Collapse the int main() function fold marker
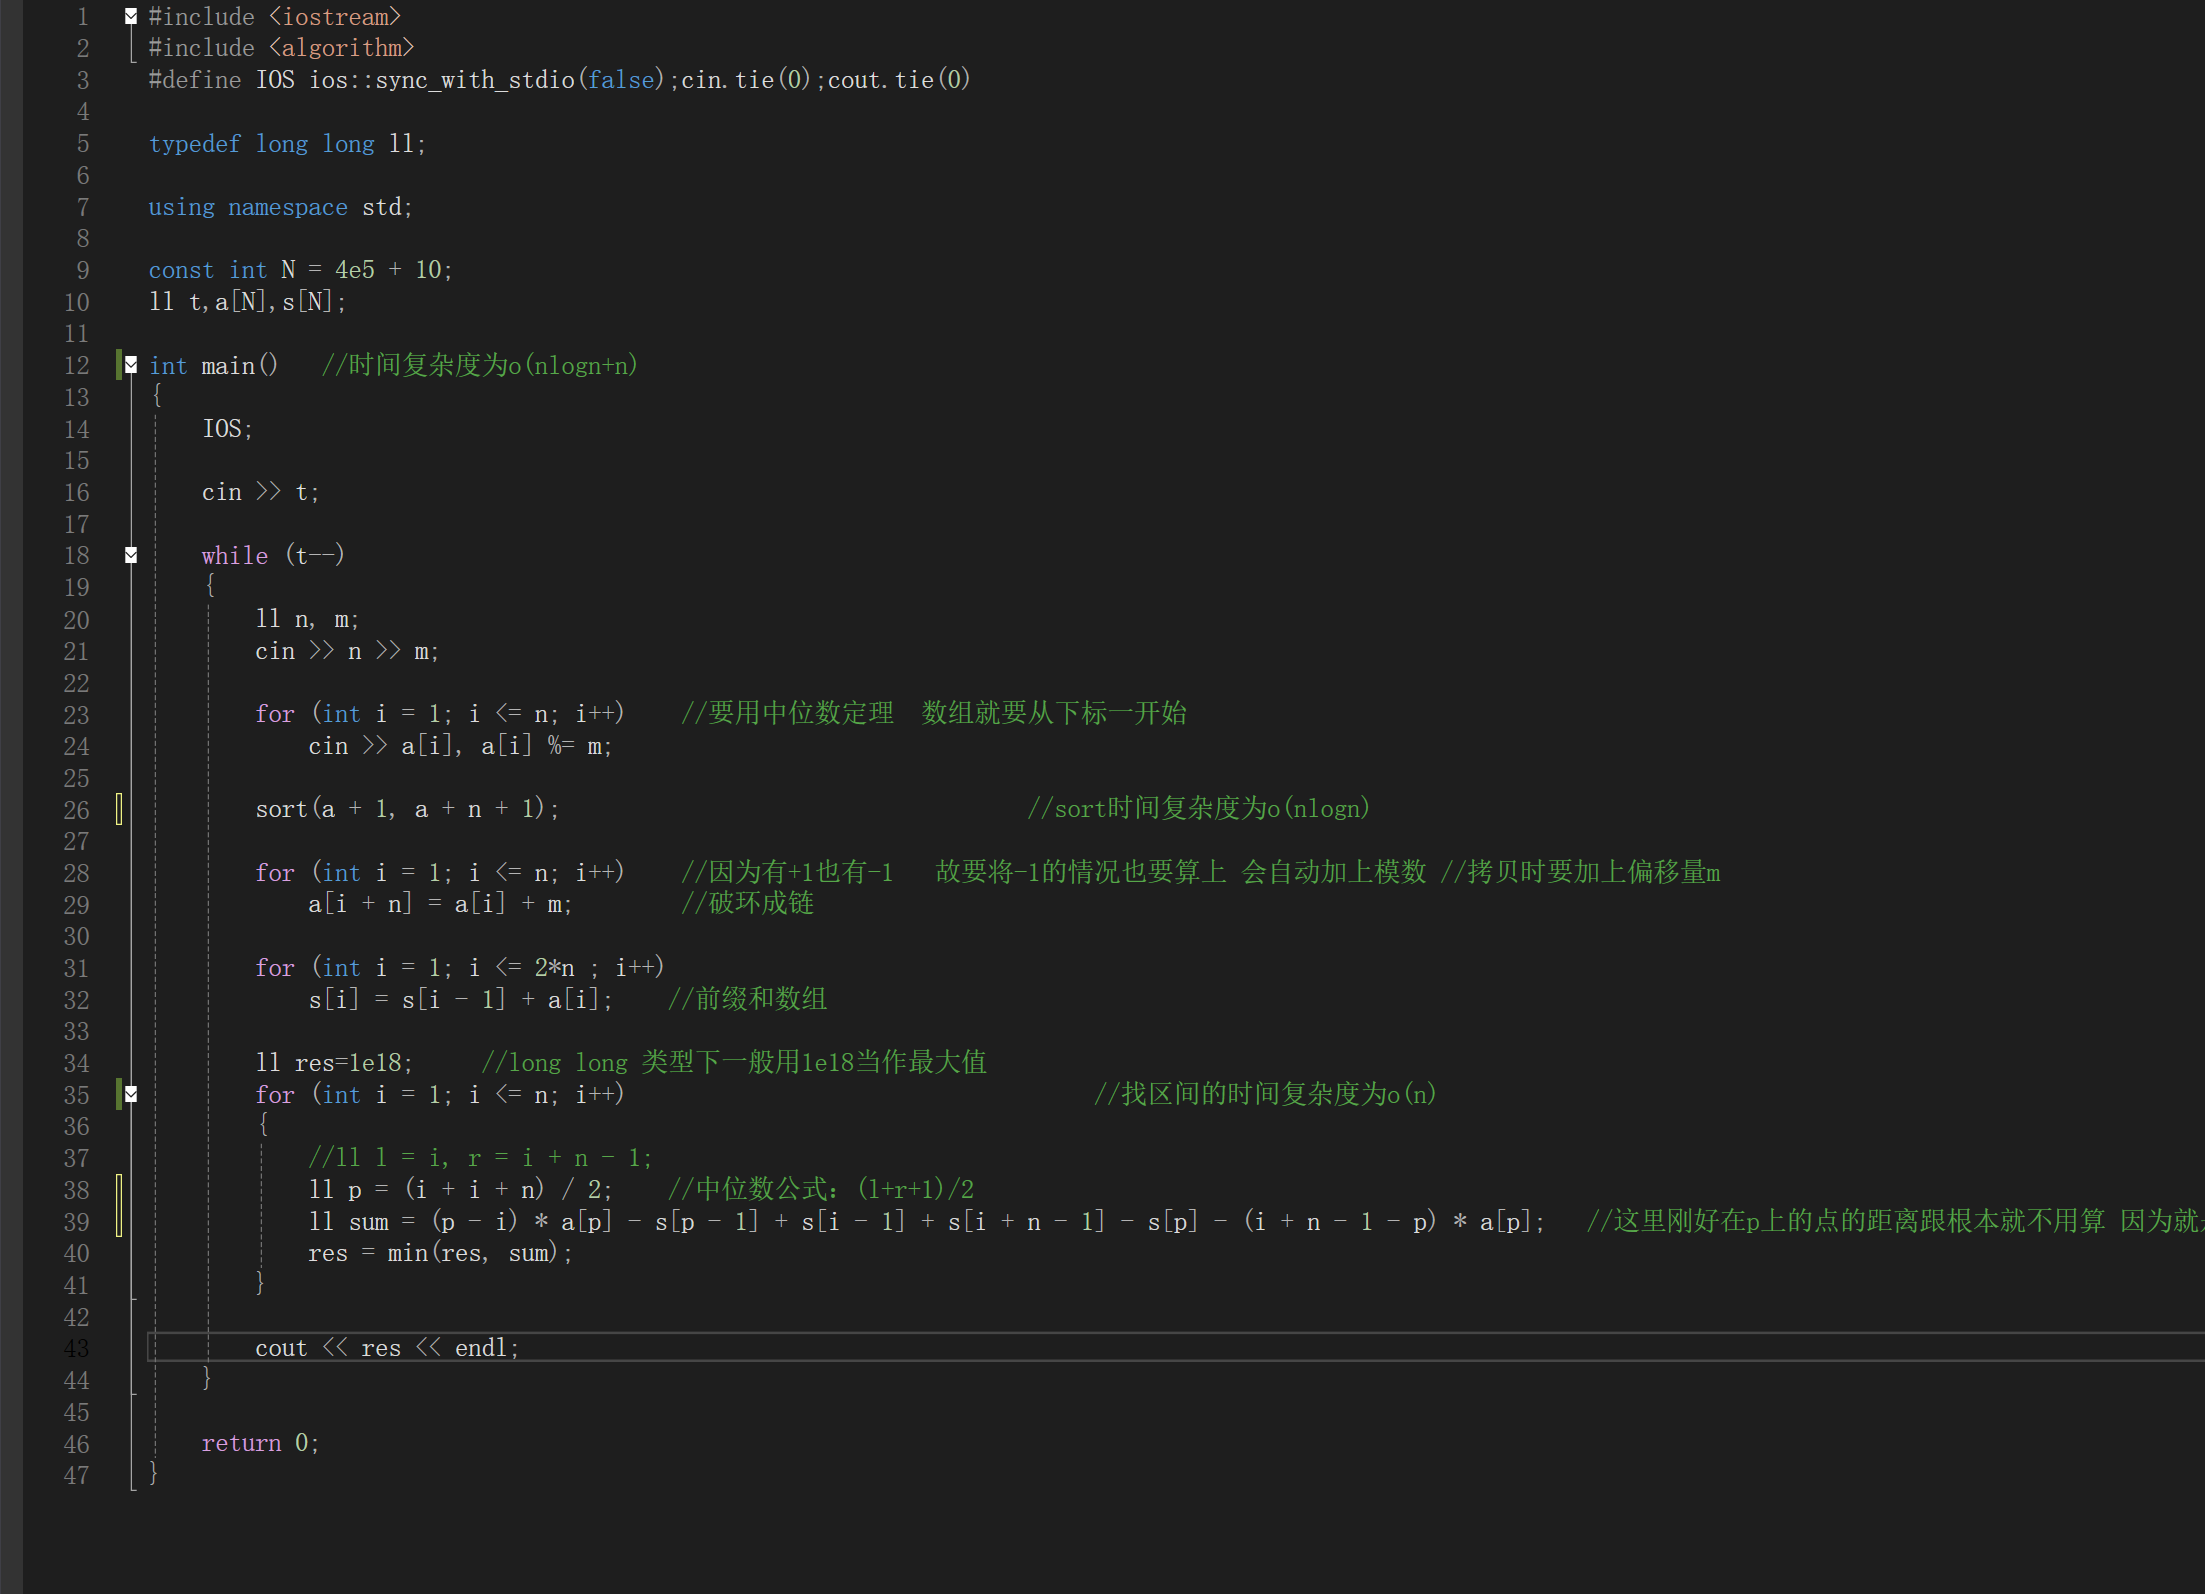This screenshot has height=1594, width=2205. (x=131, y=365)
